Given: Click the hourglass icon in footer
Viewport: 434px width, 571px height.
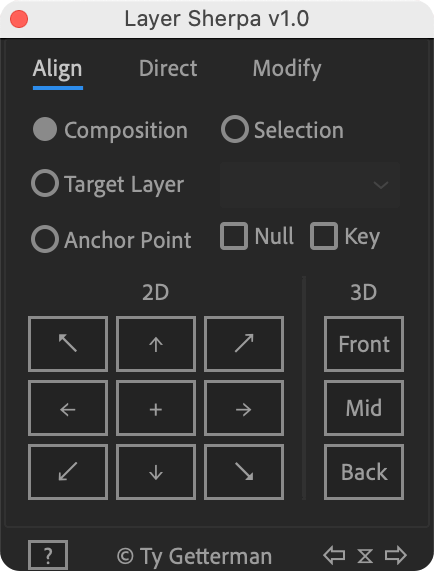Looking at the screenshot, I should tap(365, 556).
